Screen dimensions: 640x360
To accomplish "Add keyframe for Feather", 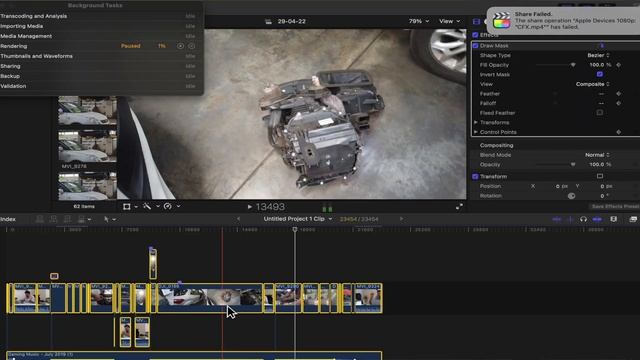I will click(619, 93).
